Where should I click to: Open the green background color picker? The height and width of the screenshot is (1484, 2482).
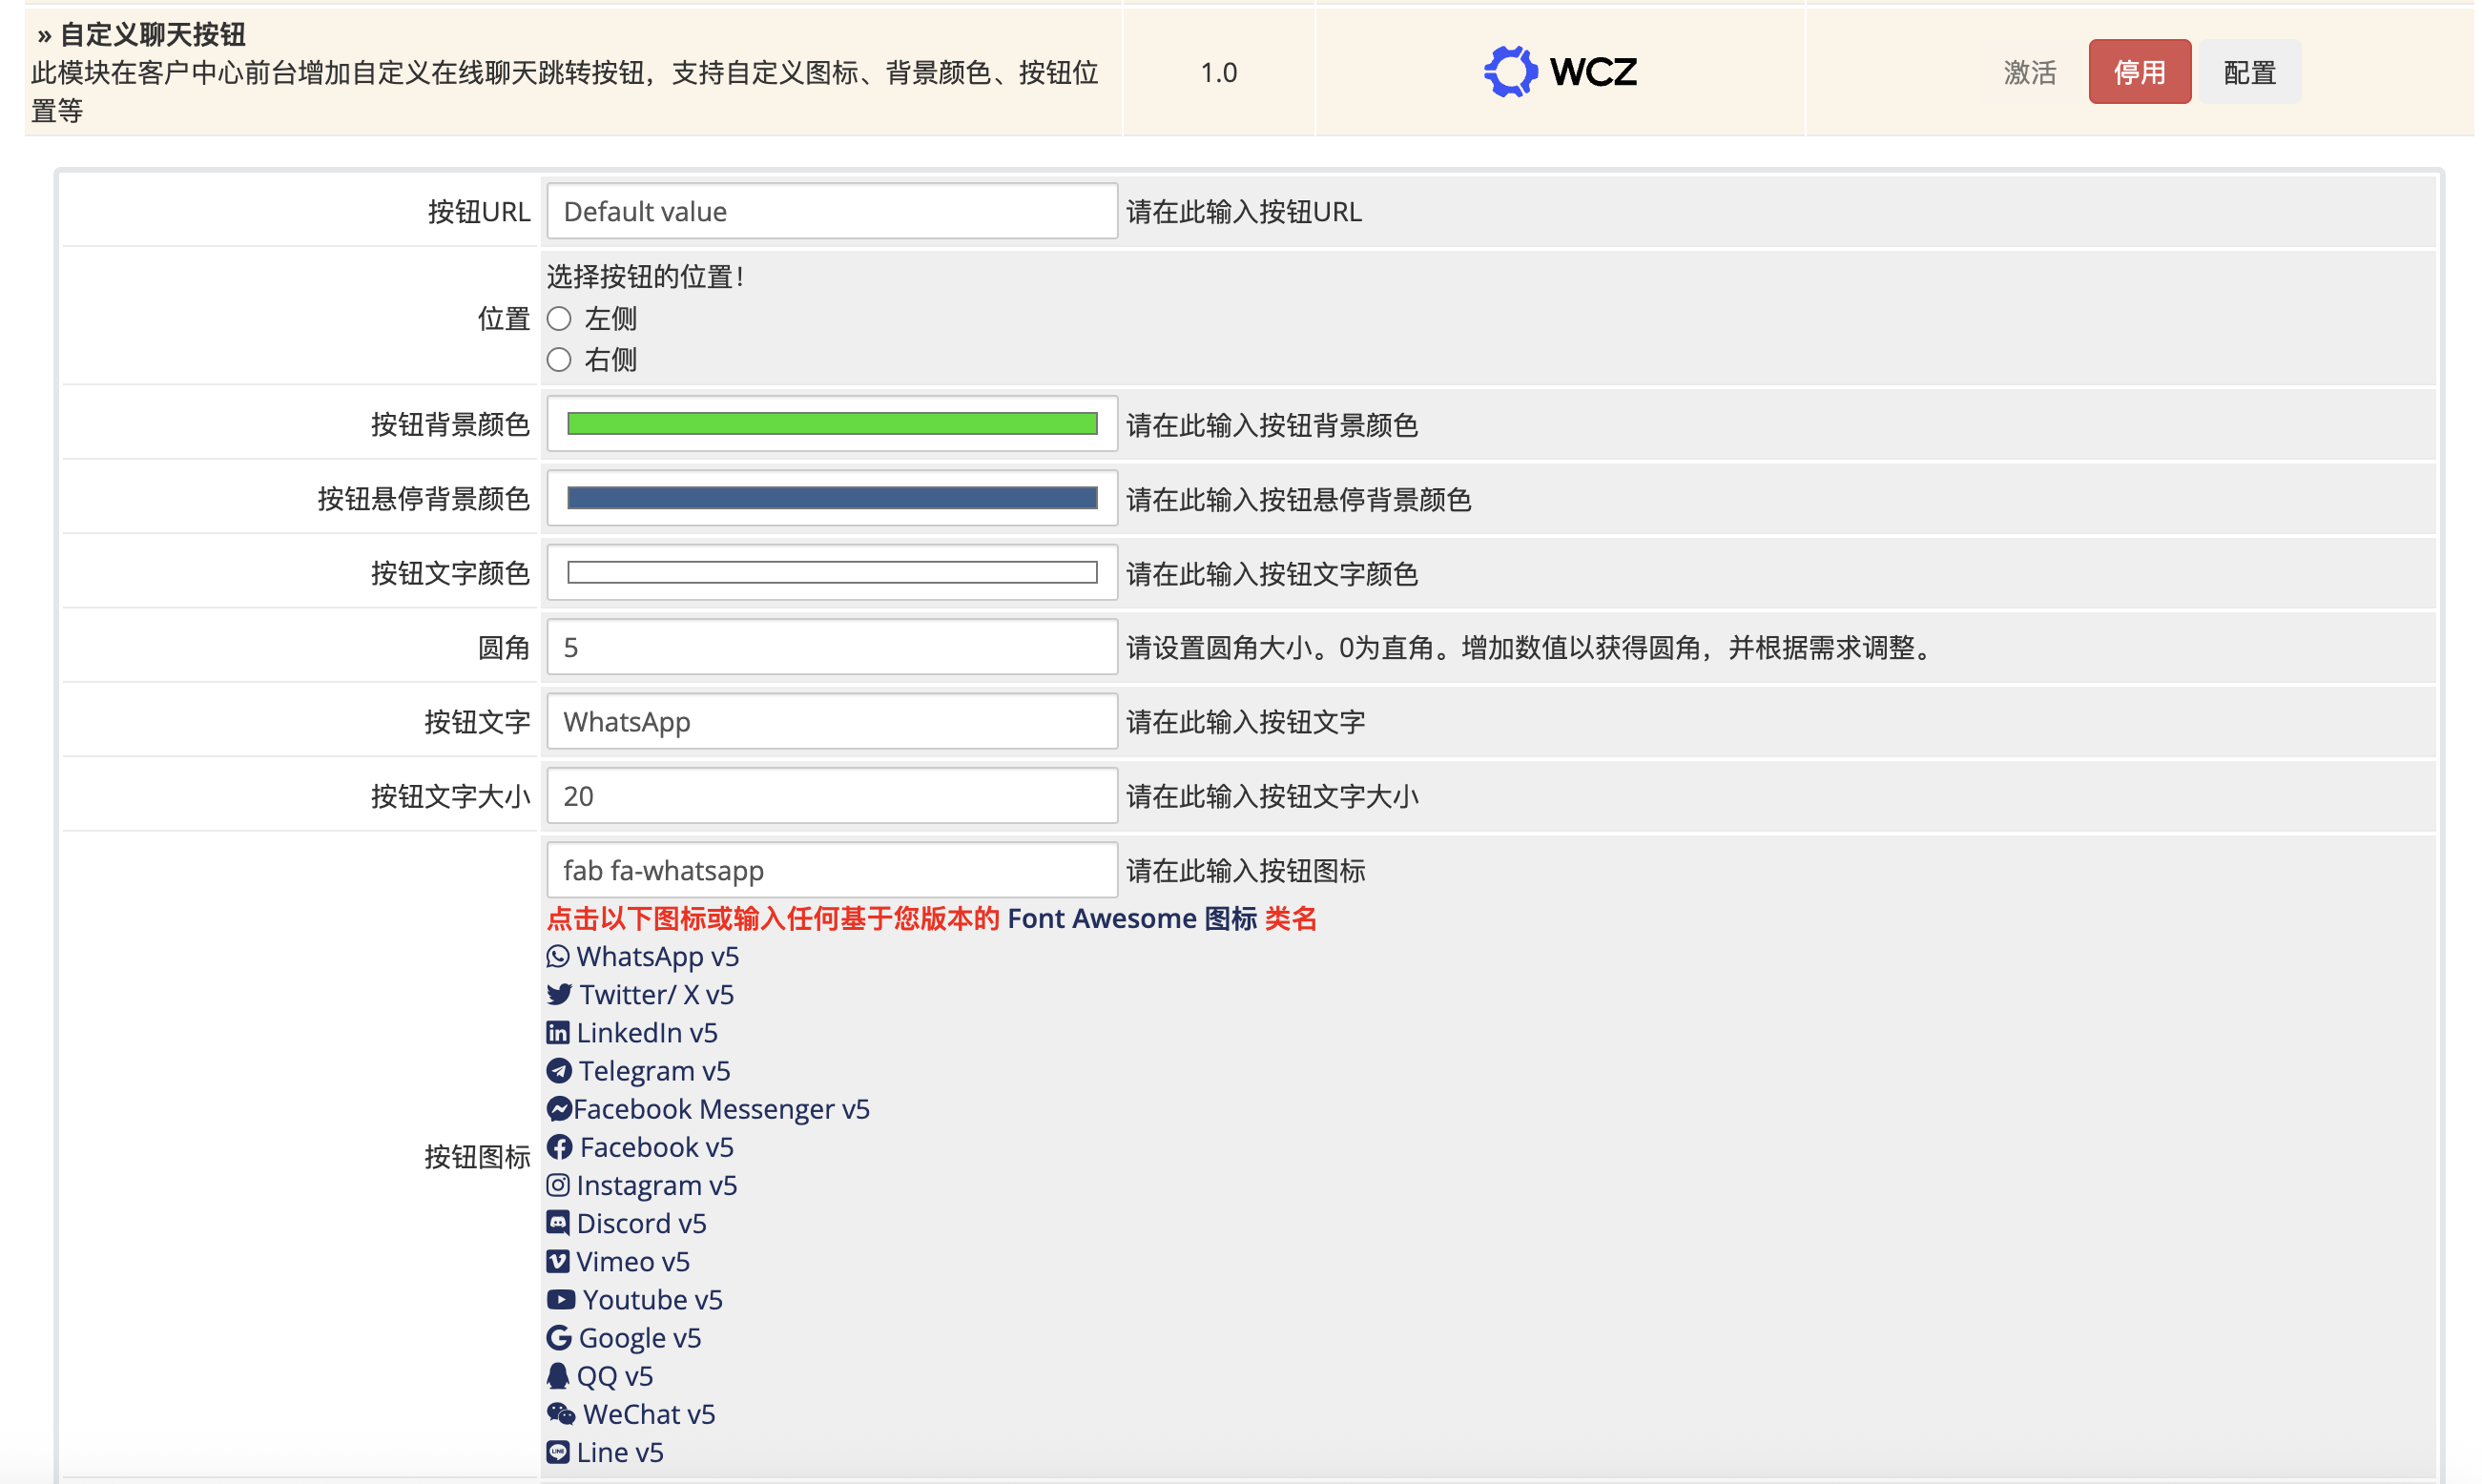pos(832,425)
